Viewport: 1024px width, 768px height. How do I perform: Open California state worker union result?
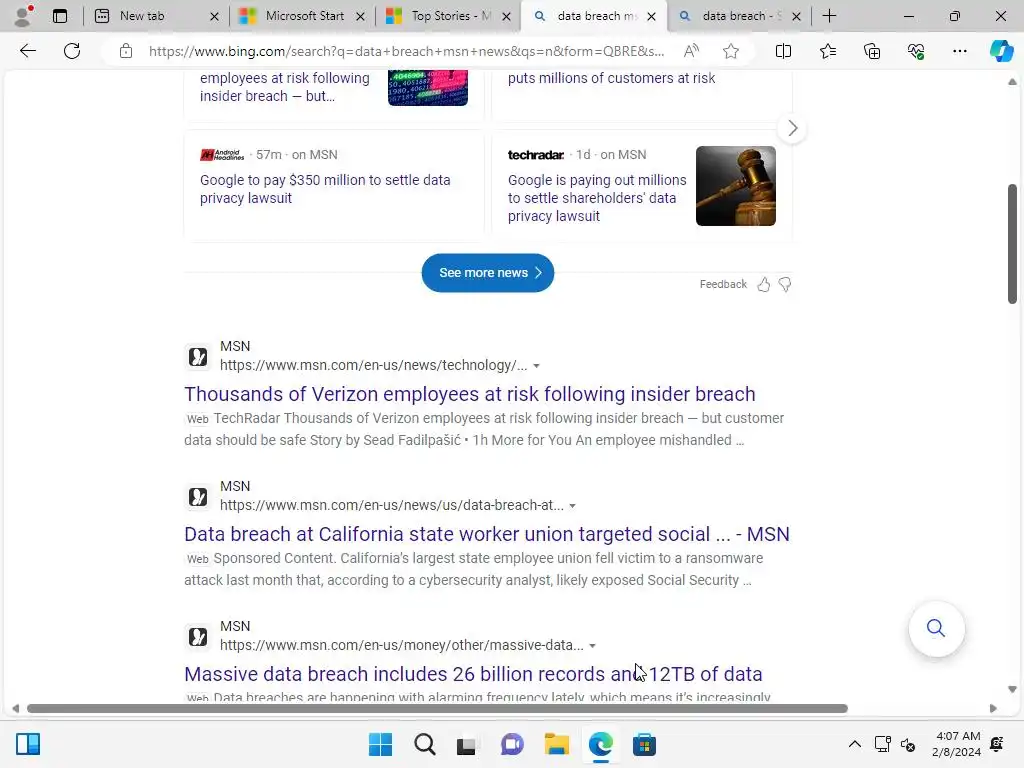487,534
